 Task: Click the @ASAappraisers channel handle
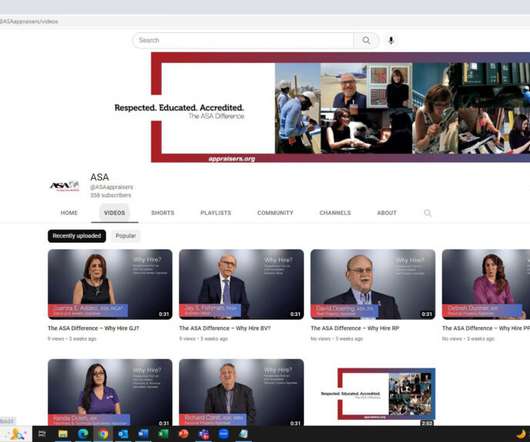[x=111, y=187]
